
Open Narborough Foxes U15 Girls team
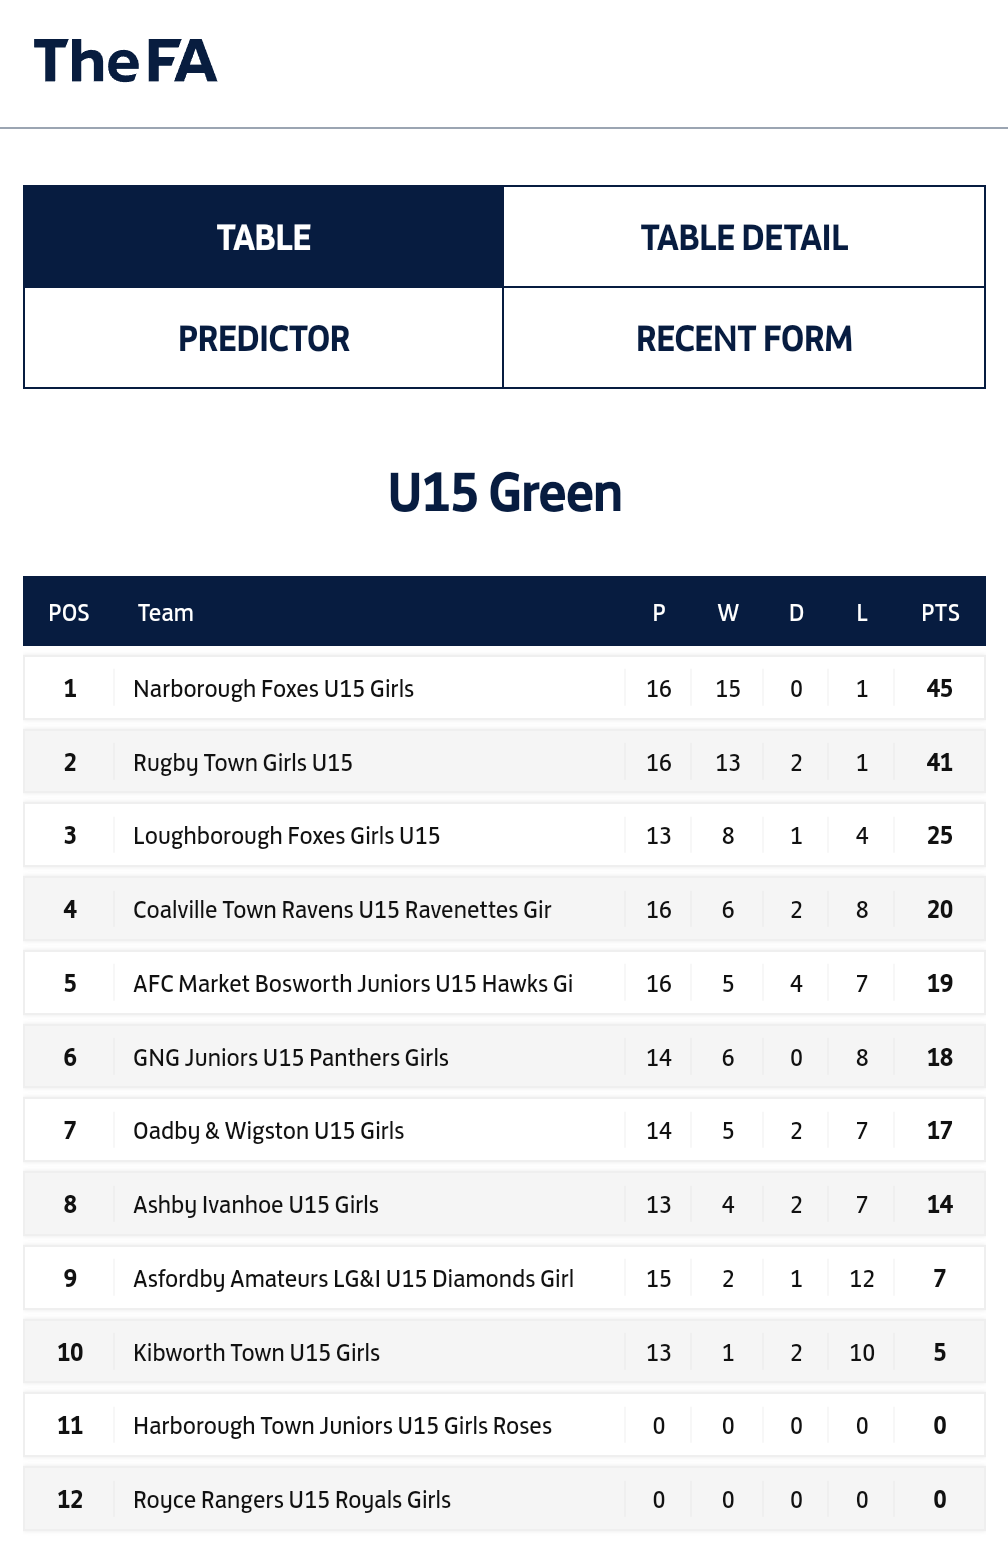[x=273, y=689]
